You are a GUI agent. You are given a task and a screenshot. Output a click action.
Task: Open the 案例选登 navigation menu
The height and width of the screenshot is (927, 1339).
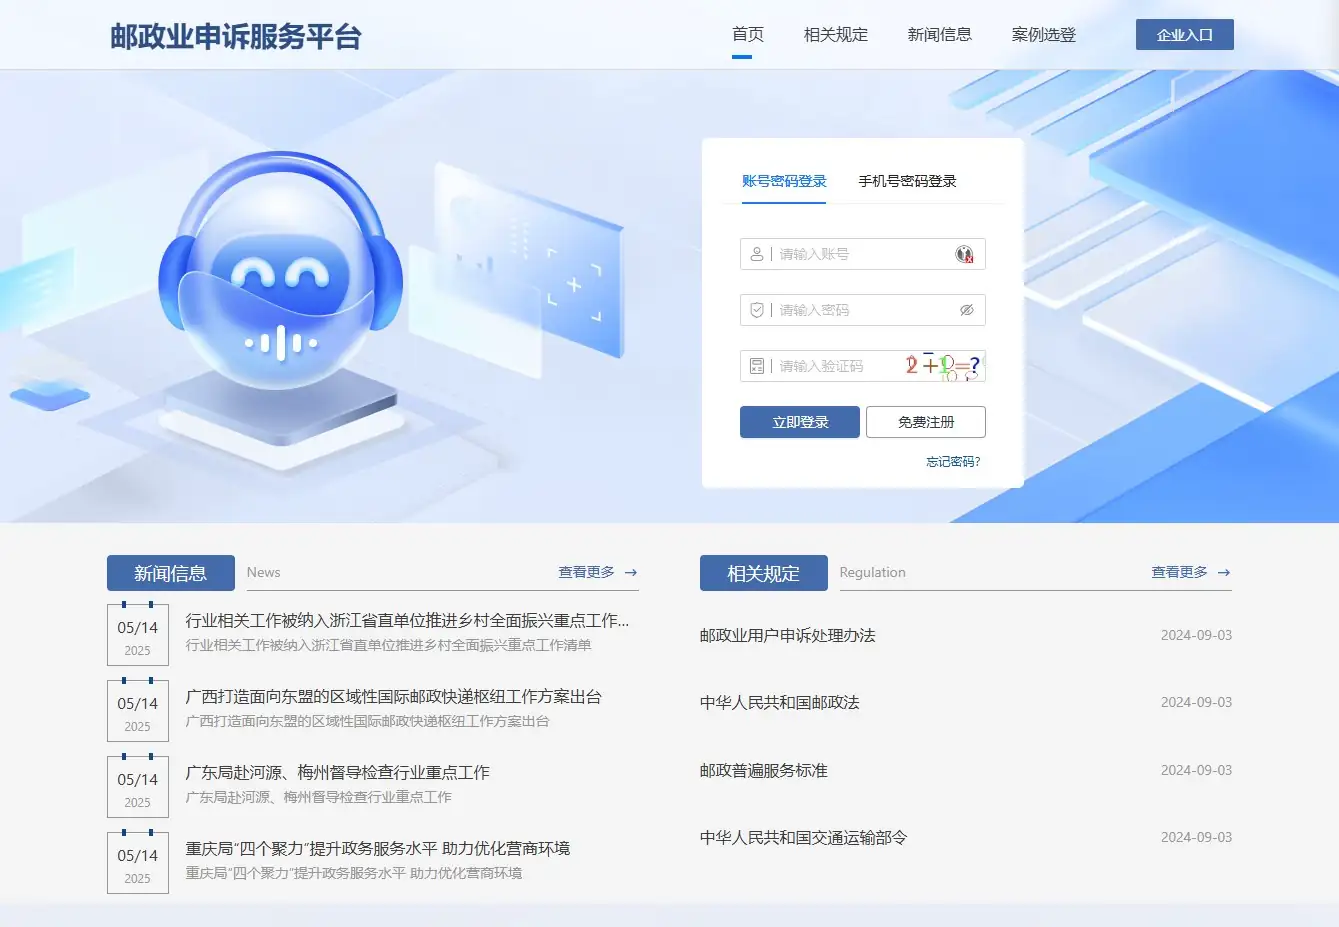click(1043, 33)
